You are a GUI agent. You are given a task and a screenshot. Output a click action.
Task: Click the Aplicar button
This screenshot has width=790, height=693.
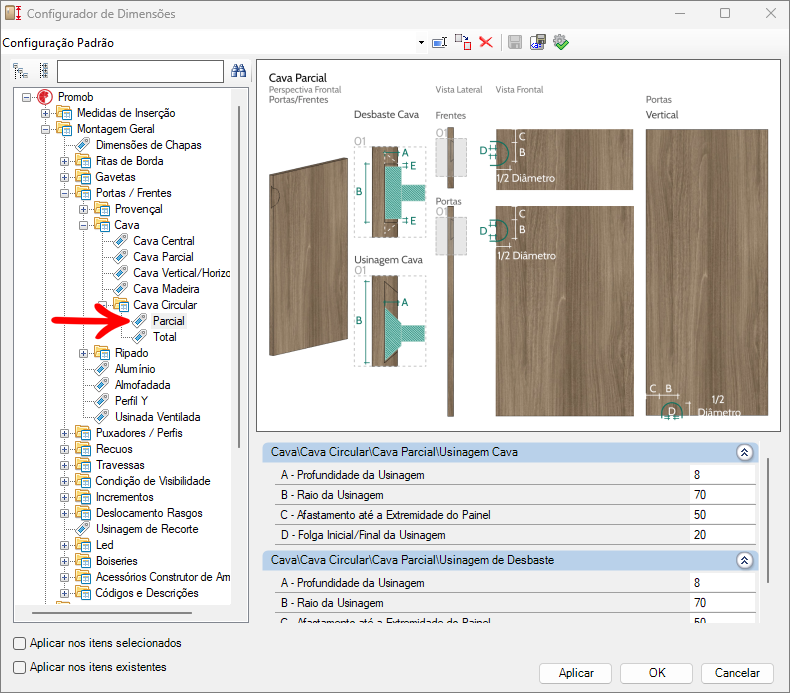575,673
